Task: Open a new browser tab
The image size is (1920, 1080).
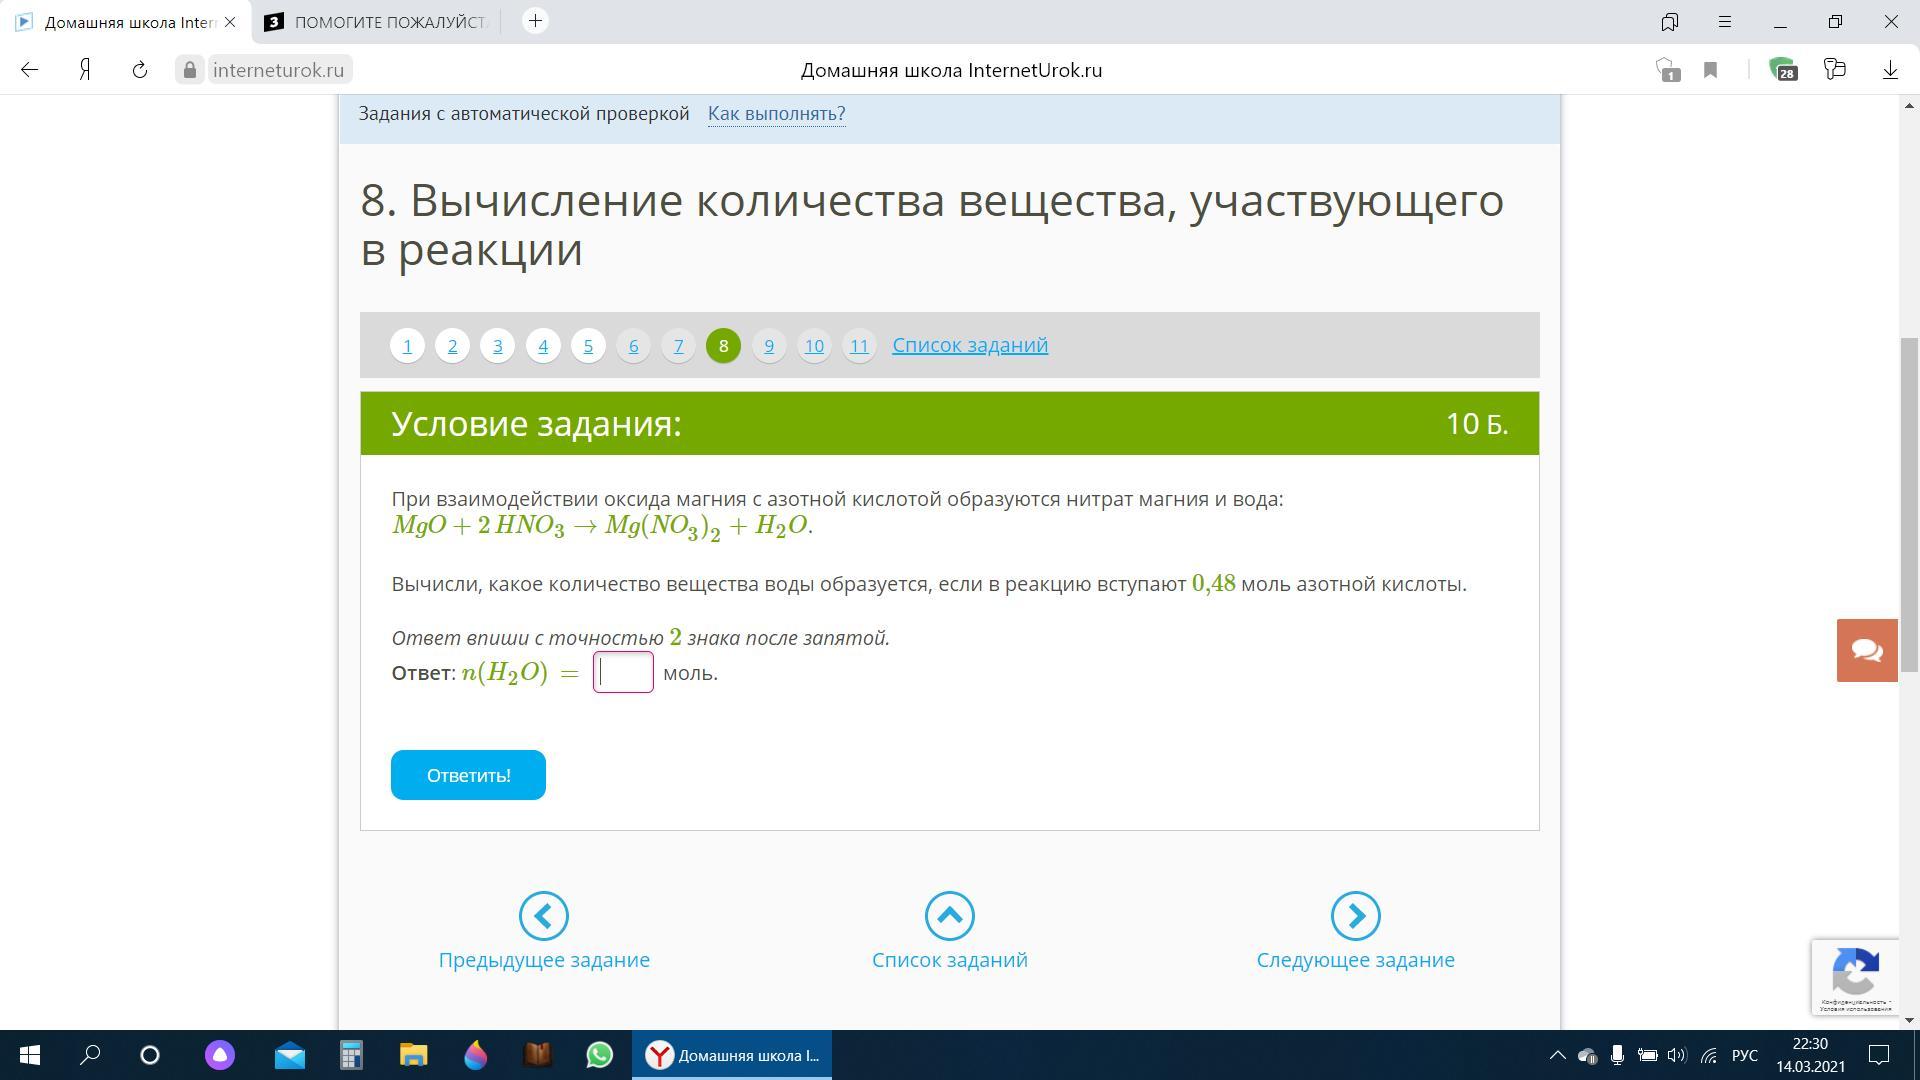Action: (535, 21)
